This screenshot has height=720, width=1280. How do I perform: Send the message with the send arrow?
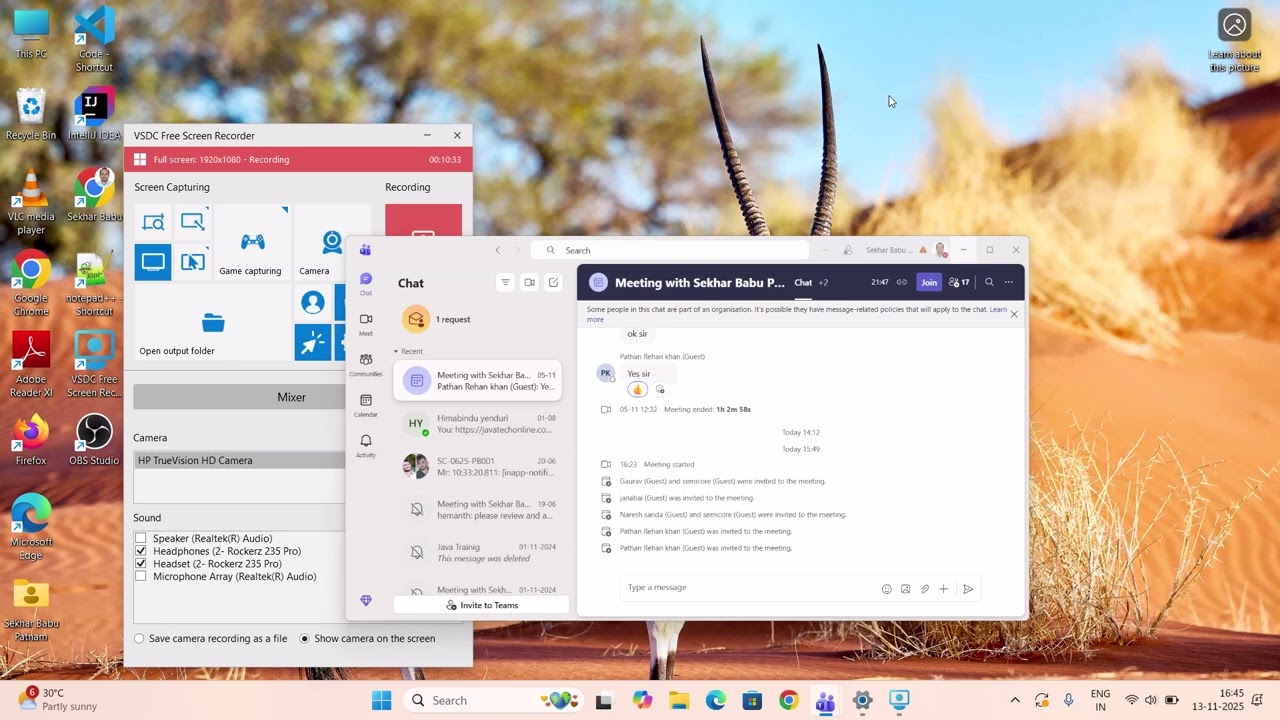point(968,589)
